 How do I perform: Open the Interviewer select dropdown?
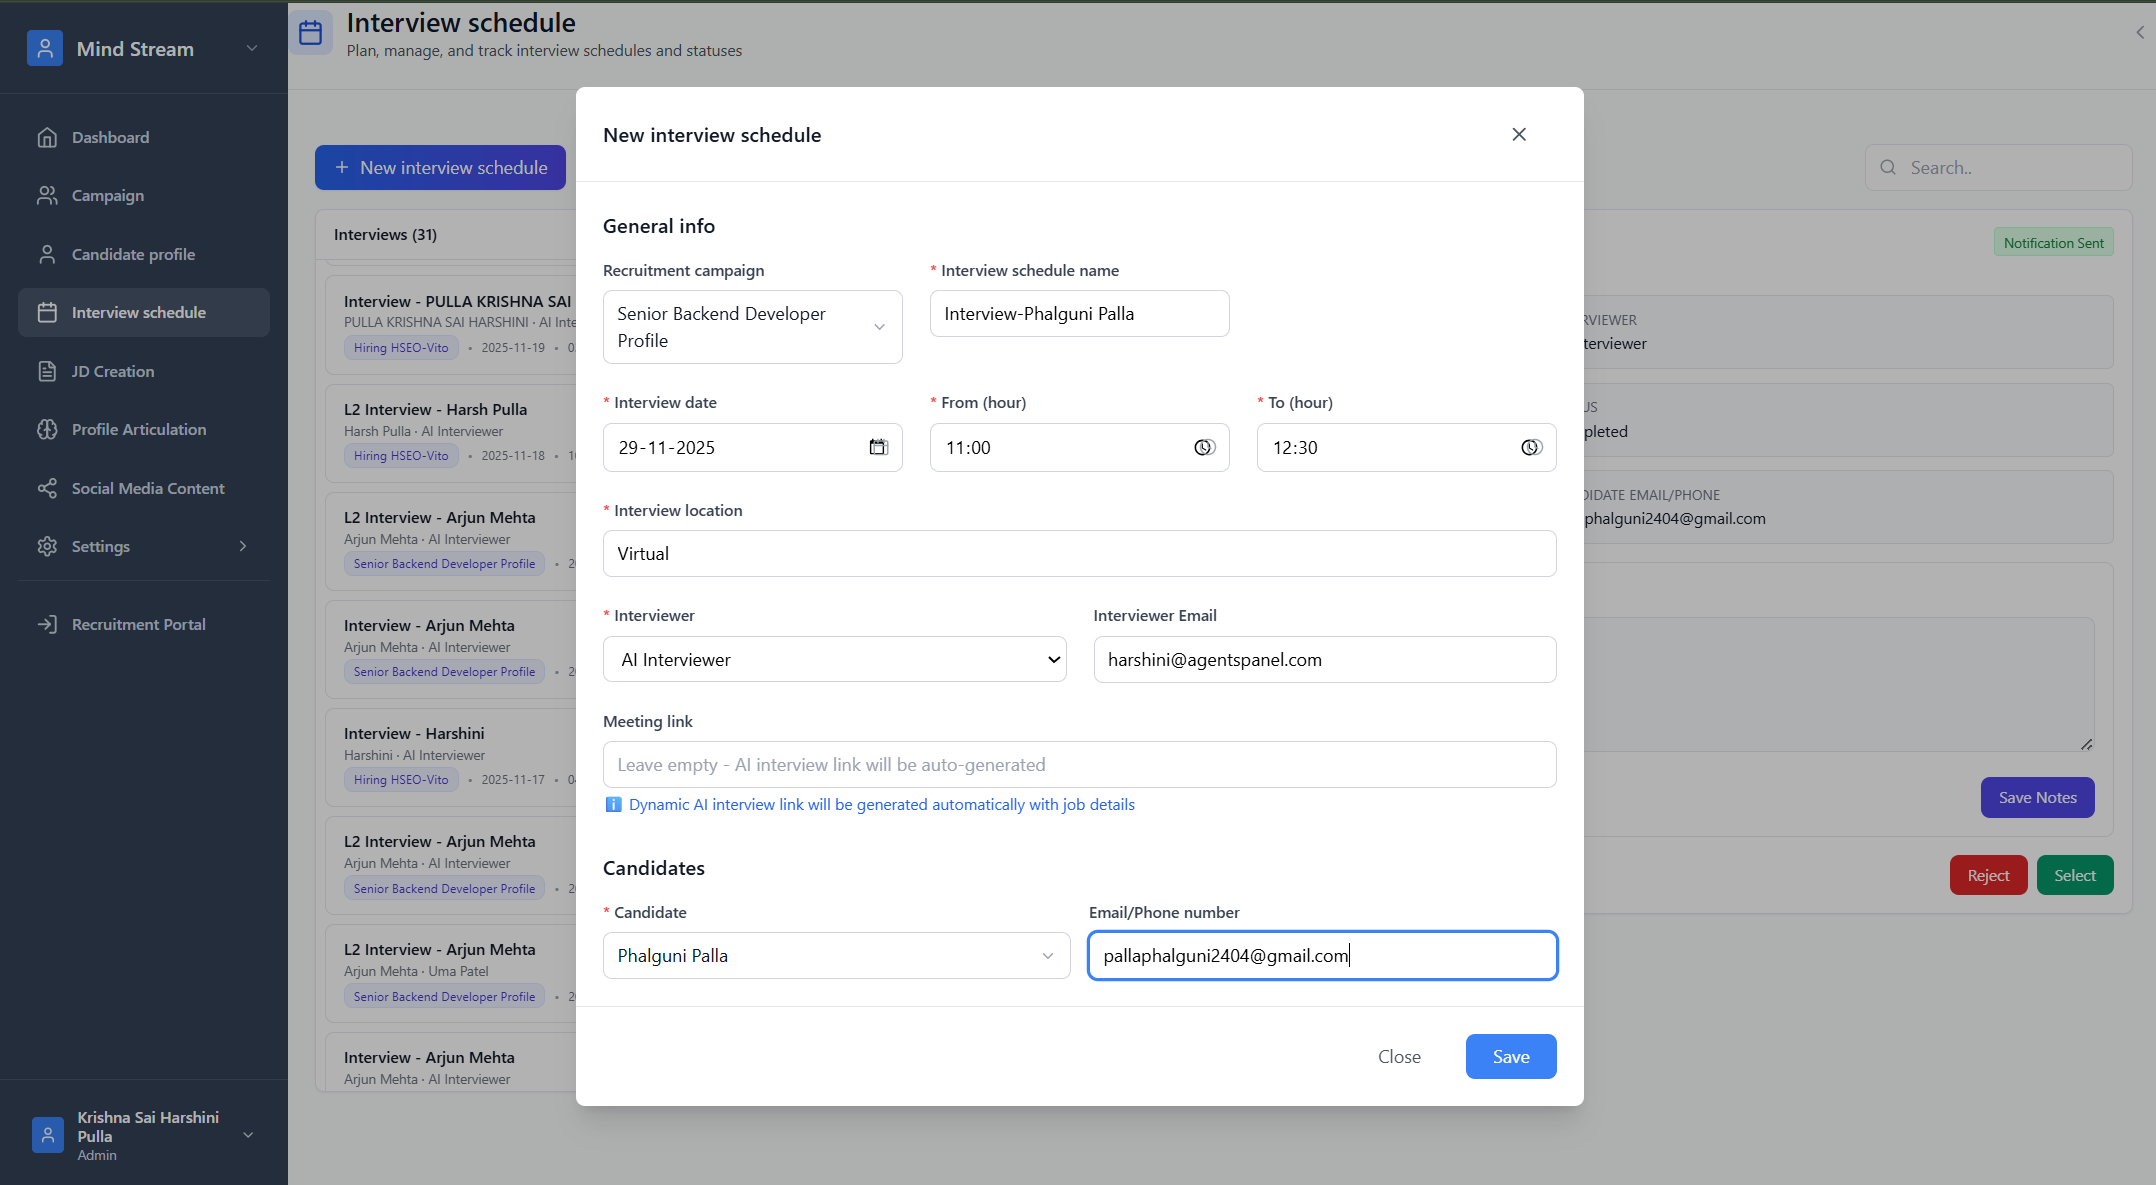[834, 659]
